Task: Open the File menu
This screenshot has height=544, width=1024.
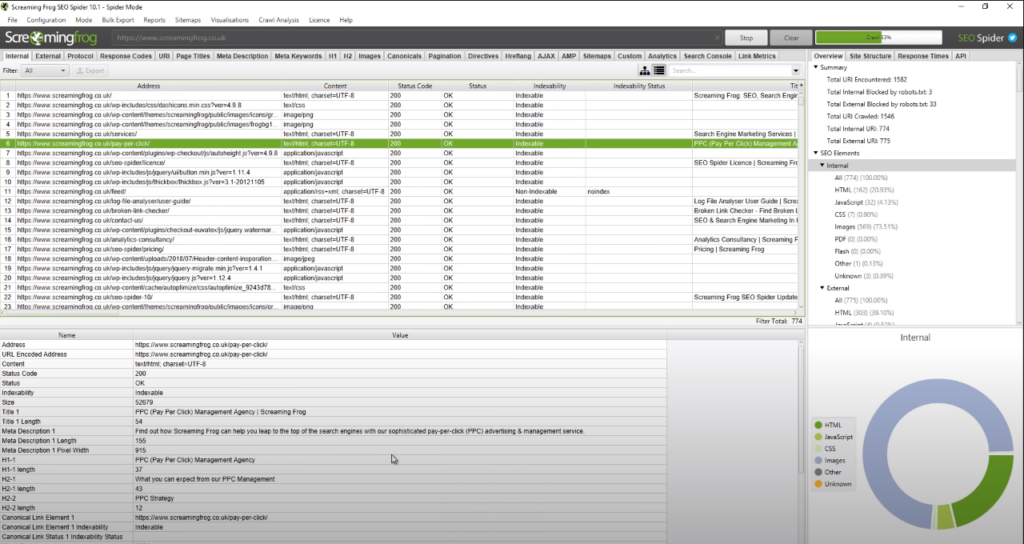Action: click(12, 20)
